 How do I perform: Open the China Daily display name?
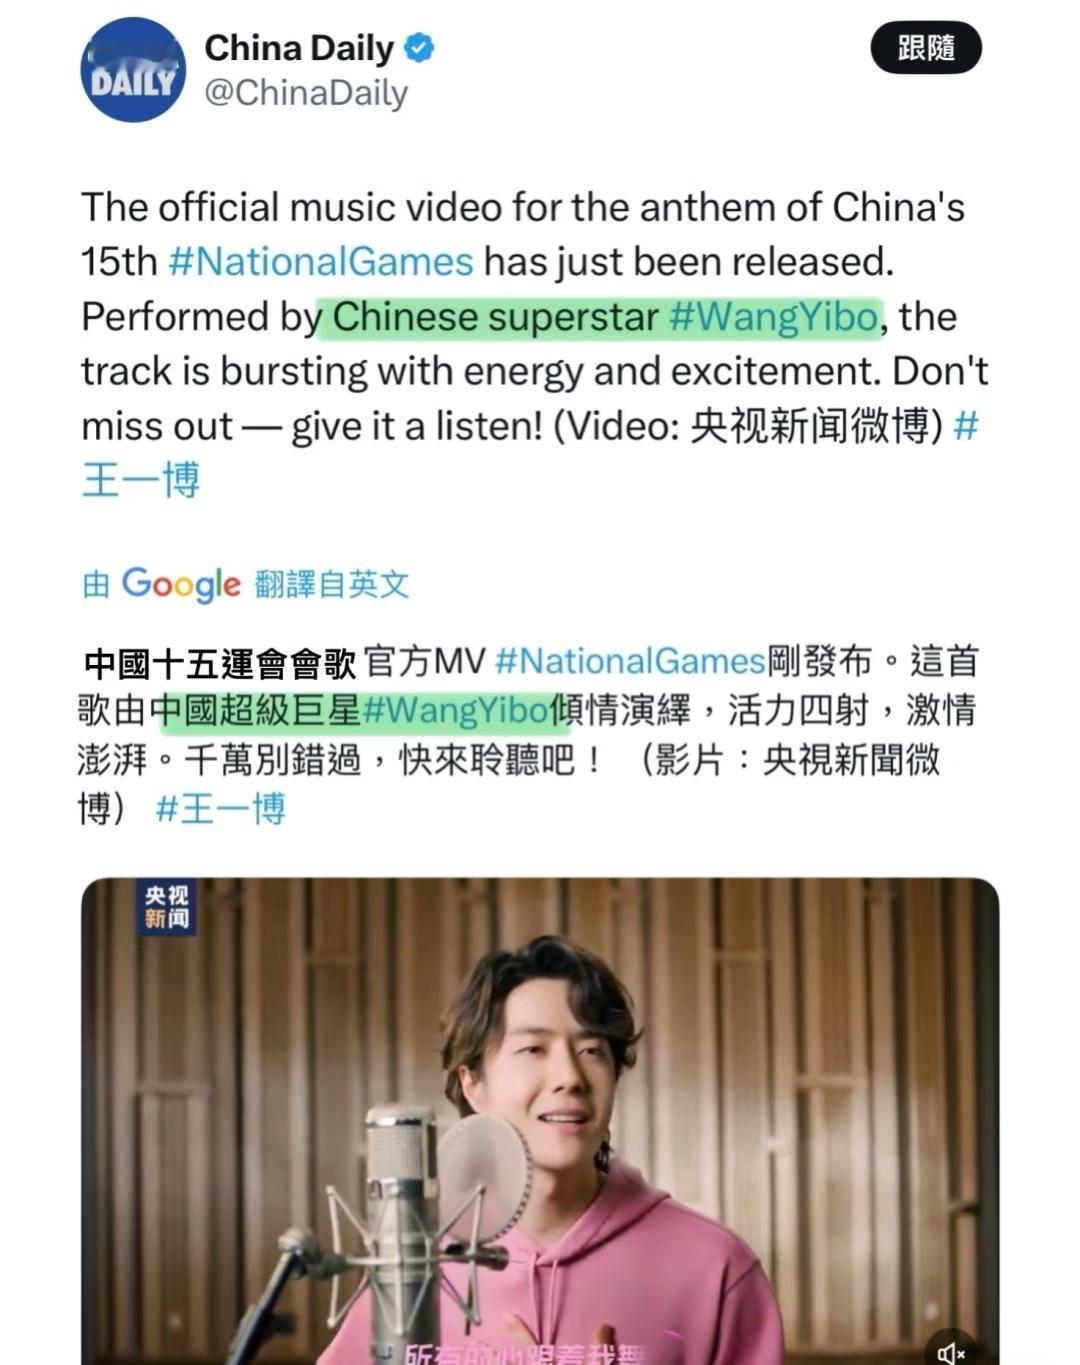tap(299, 47)
